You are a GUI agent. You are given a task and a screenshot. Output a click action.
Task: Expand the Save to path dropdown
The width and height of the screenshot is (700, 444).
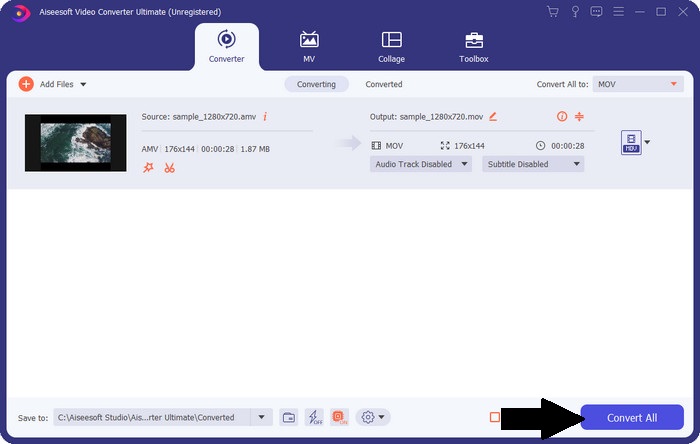(262, 417)
